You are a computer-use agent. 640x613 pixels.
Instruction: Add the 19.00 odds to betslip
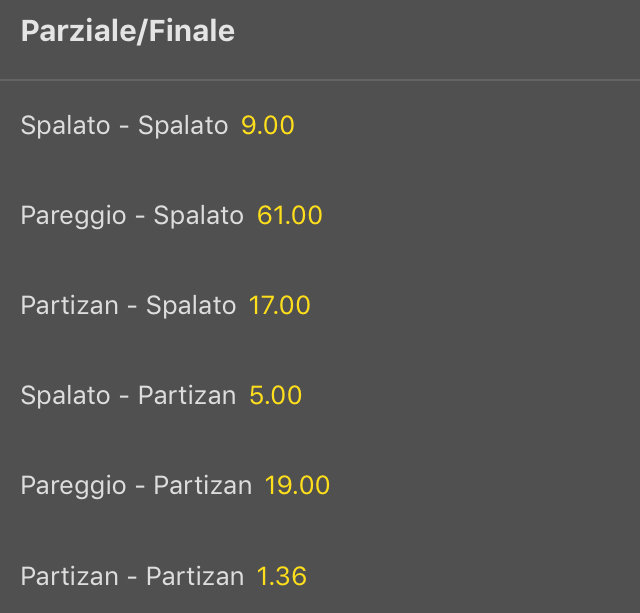(x=298, y=486)
